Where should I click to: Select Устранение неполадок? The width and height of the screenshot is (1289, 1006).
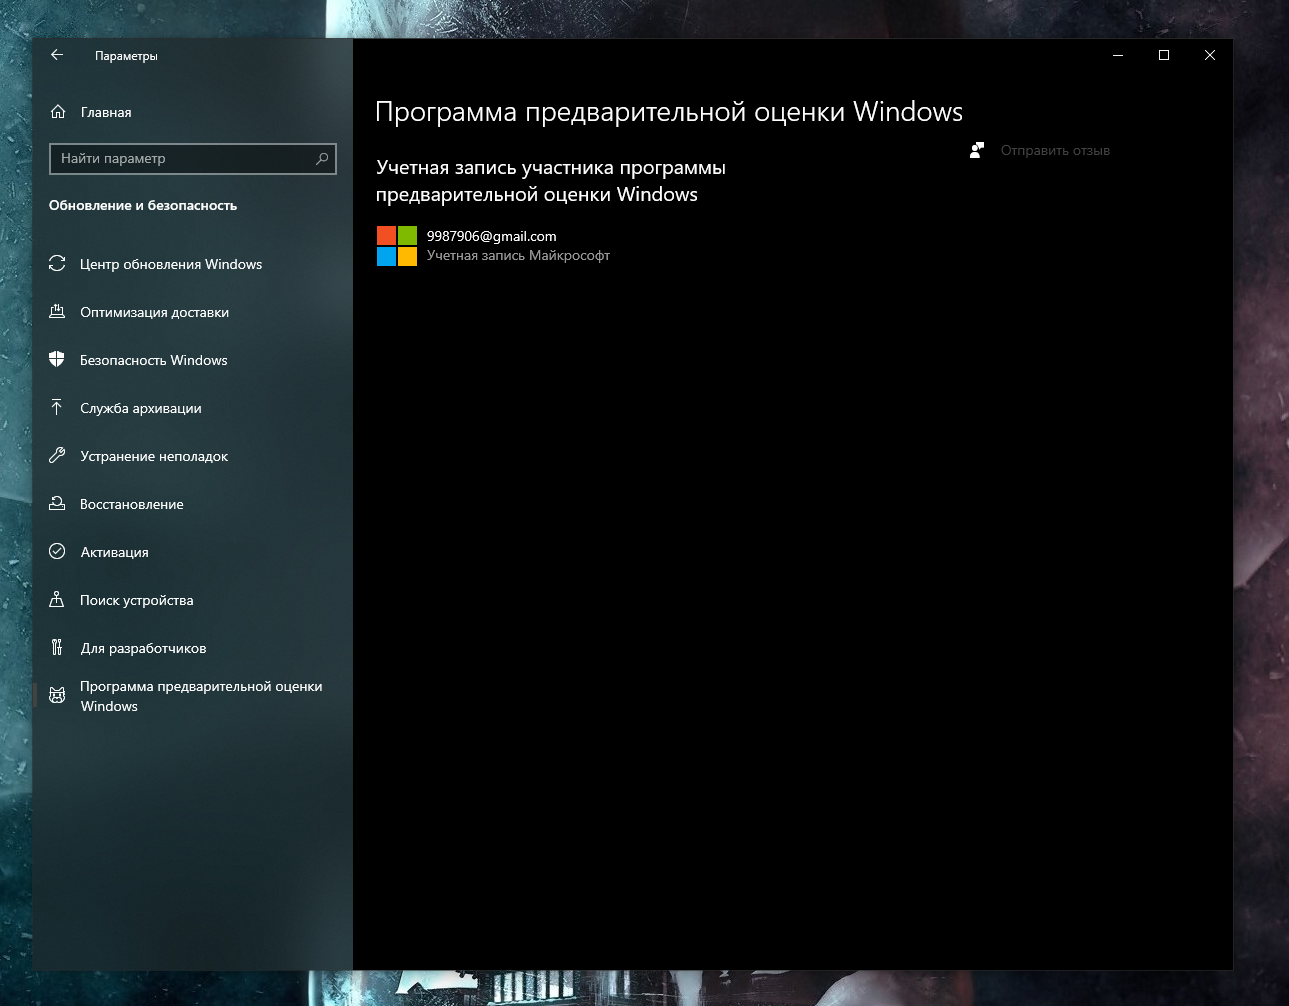coord(192,456)
